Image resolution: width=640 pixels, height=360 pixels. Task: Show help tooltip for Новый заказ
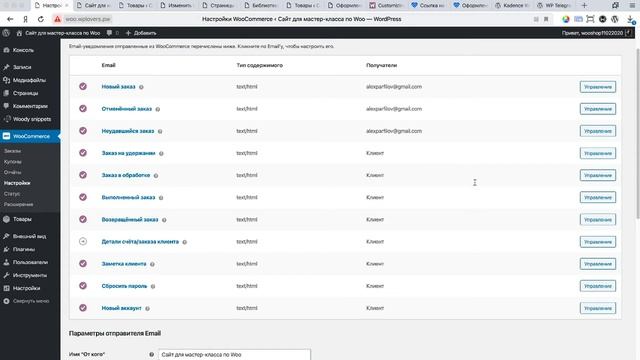[141, 87]
